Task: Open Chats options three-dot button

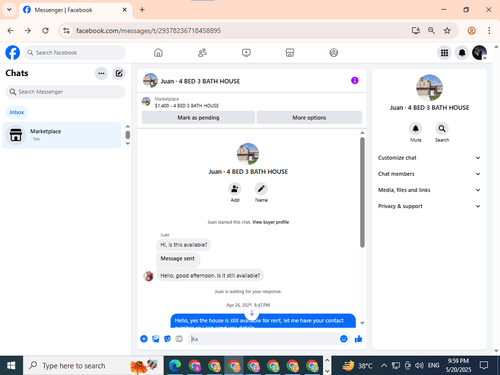Action: click(101, 73)
